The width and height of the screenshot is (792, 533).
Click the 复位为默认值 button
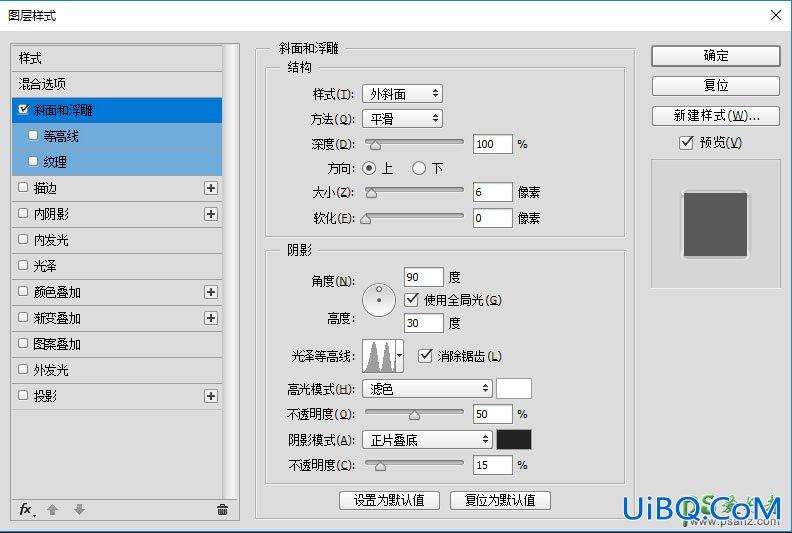click(x=500, y=500)
